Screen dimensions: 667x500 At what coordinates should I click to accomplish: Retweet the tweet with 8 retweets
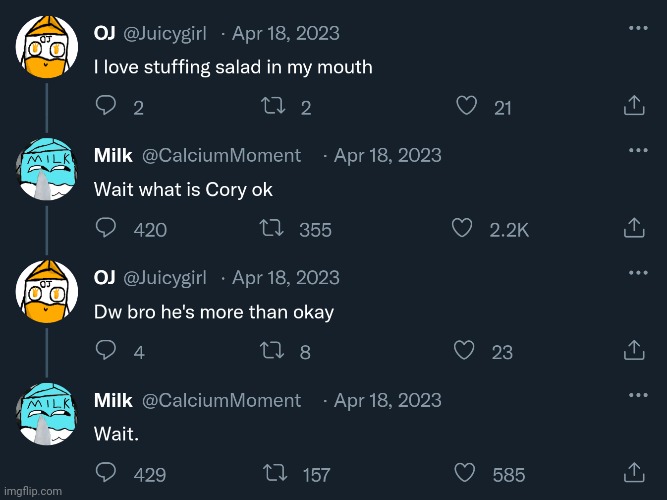(271, 351)
